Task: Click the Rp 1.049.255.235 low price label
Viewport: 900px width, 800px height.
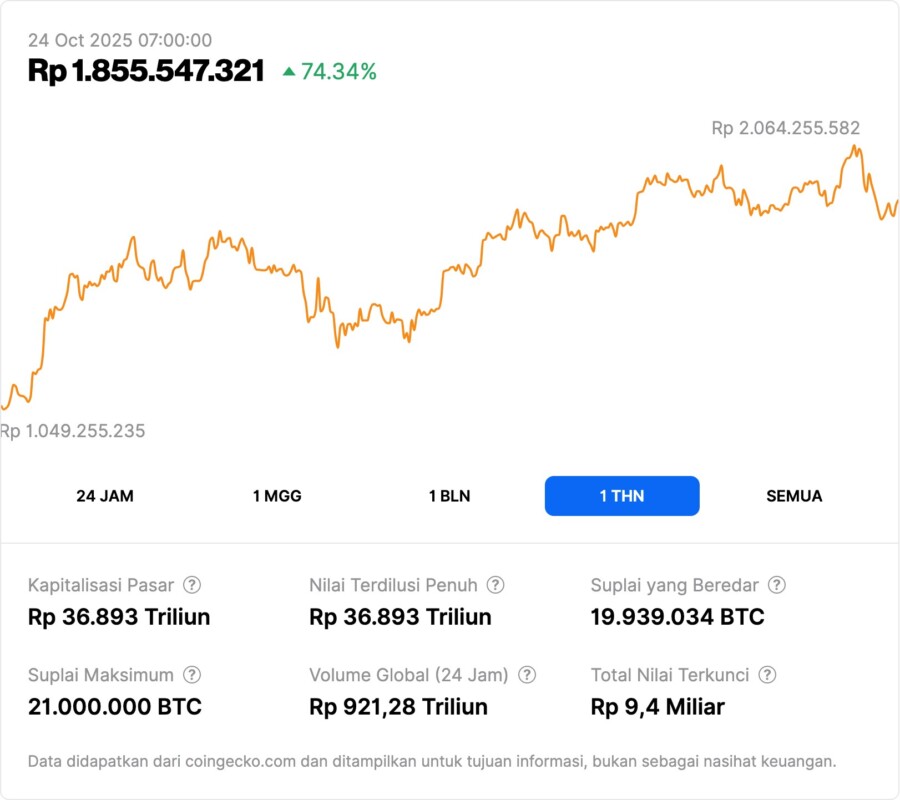Action: 73,431
